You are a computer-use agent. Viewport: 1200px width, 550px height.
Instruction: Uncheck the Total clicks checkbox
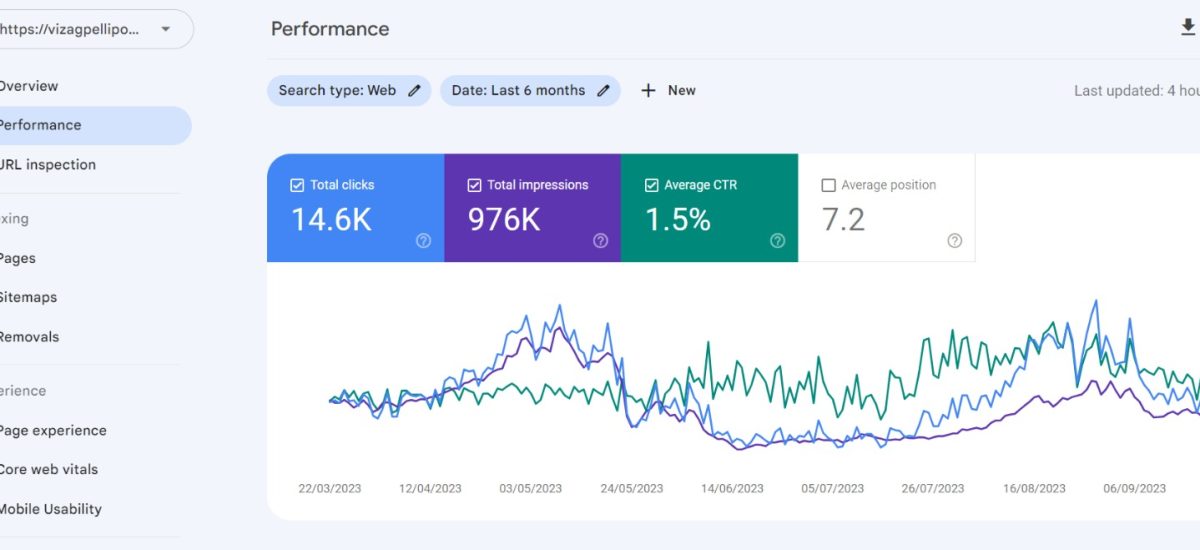(297, 185)
